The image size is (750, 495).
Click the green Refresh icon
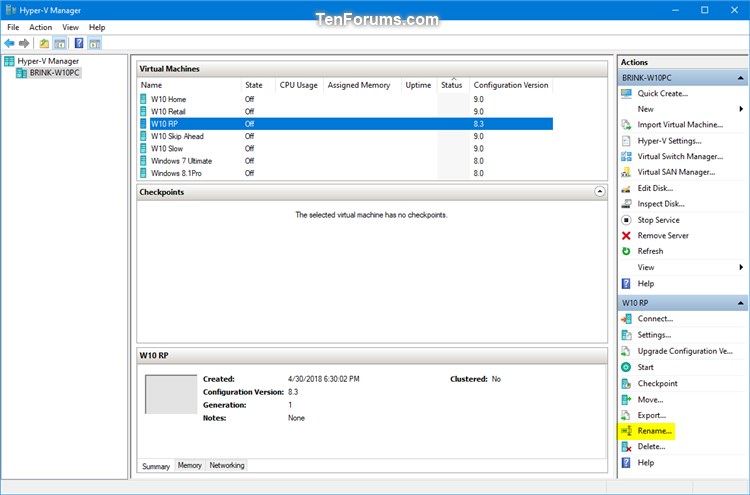click(626, 251)
